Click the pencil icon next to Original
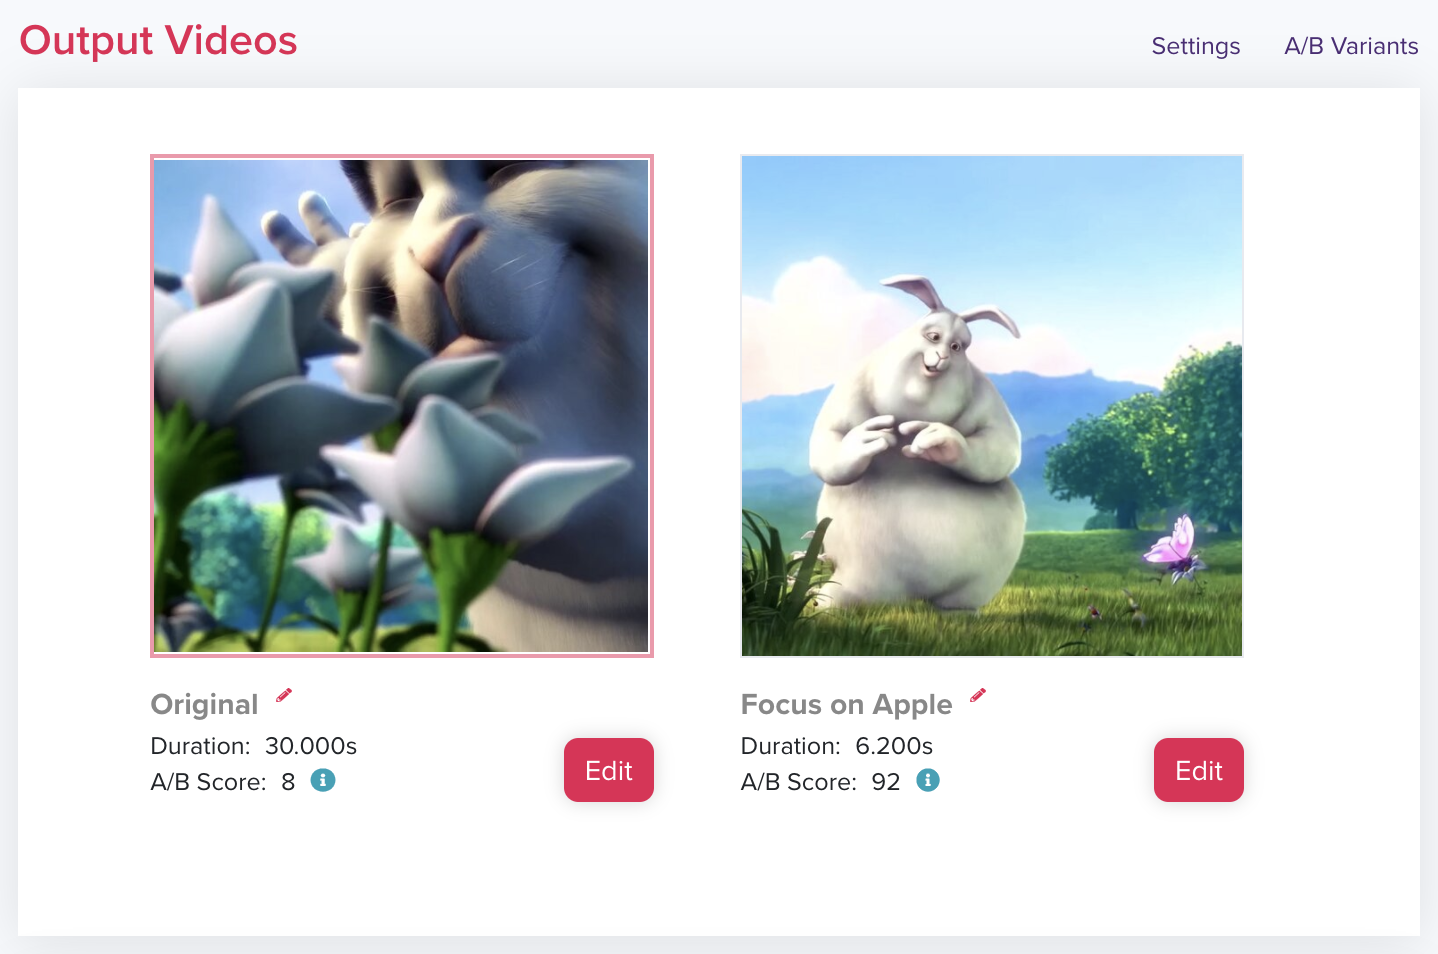This screenshot has width=1438, height=954. click(284, 695)
